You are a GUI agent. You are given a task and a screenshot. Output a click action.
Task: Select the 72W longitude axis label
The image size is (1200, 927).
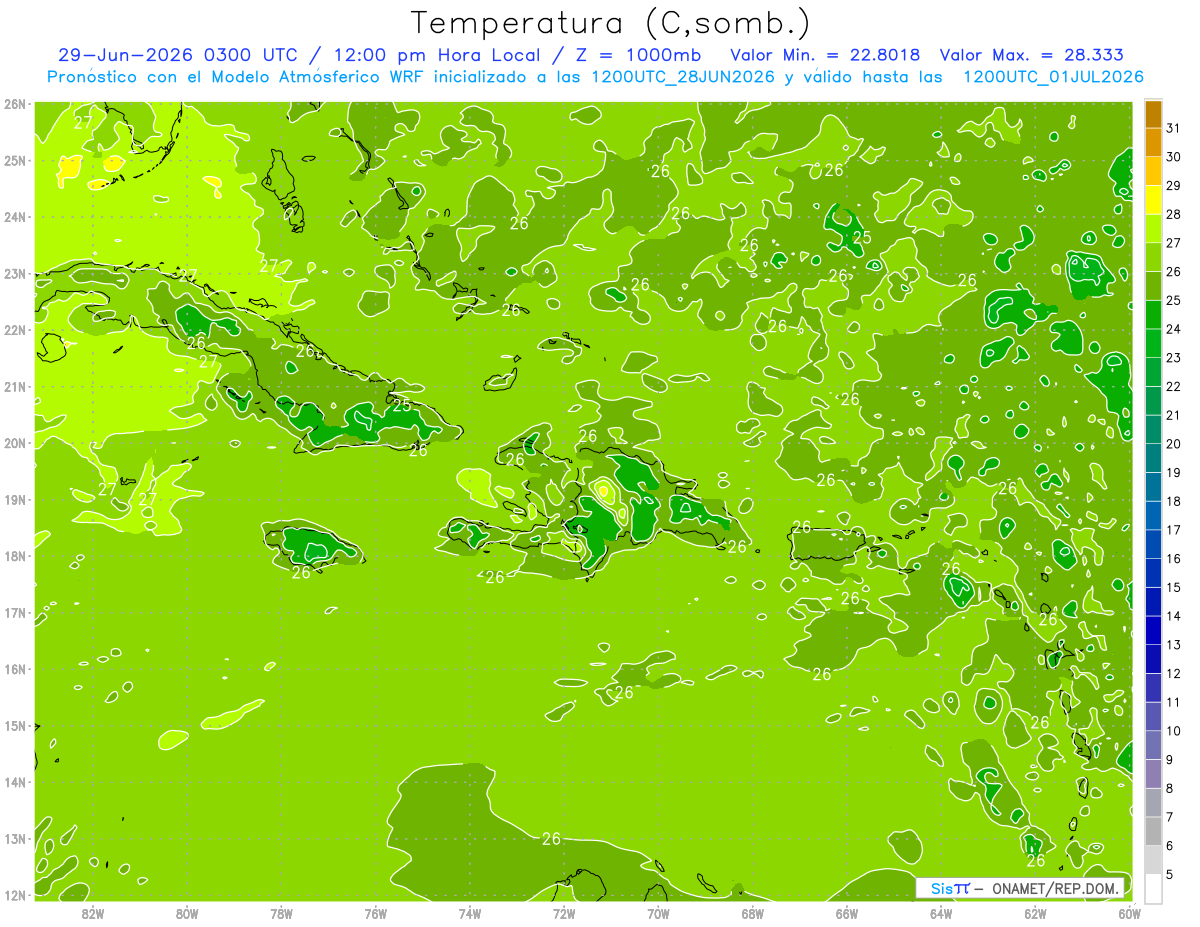click(564, 913)
